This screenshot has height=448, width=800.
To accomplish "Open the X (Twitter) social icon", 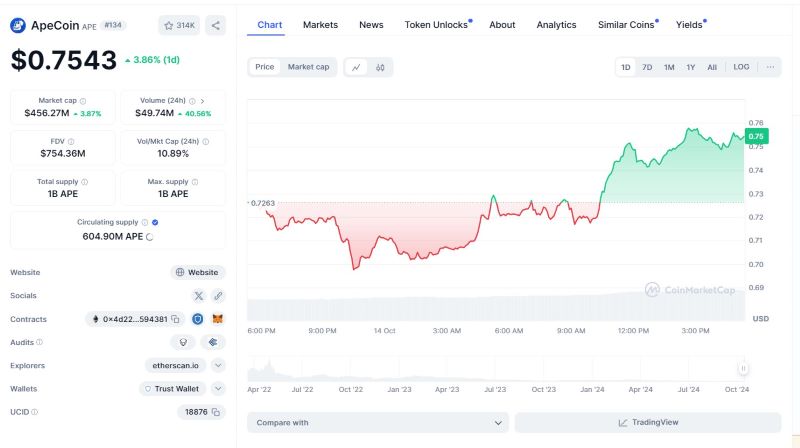I will click(198, 296).
